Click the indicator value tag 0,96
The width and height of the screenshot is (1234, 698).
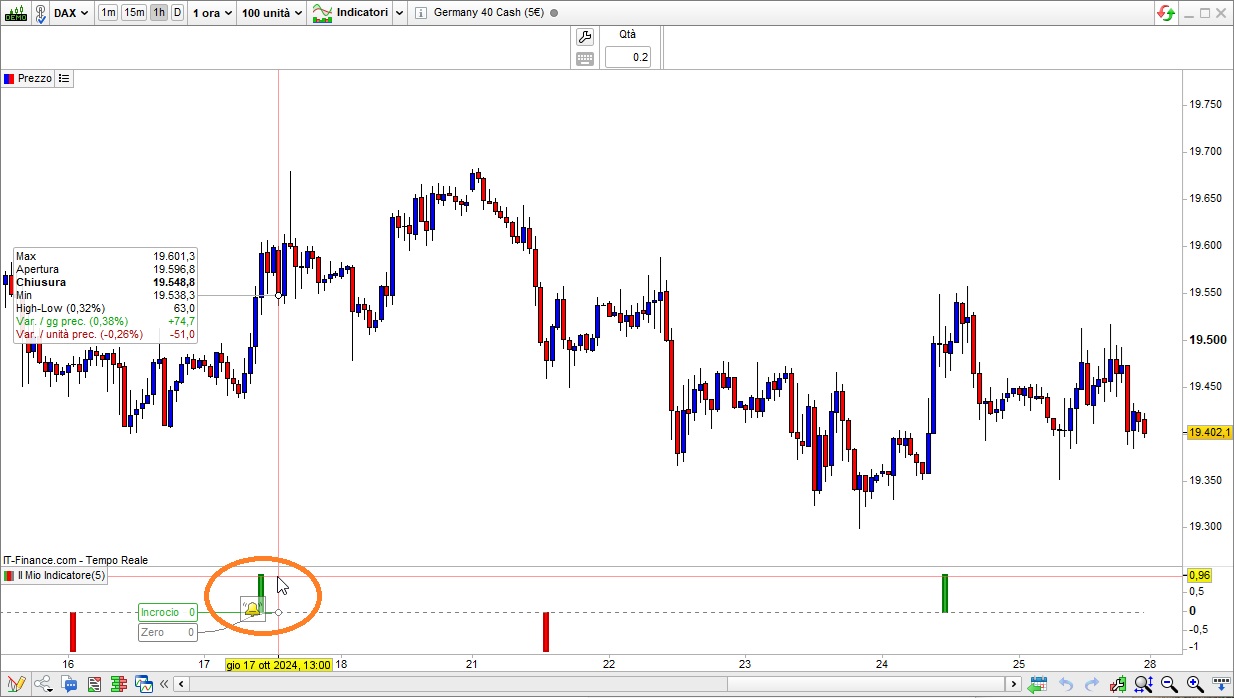click(x=1198, y=575)
